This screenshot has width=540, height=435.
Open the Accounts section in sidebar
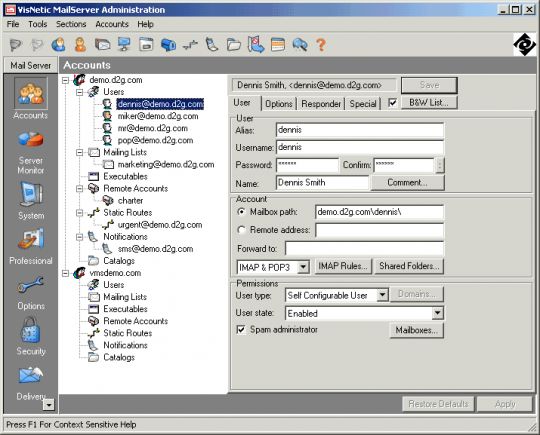tap(31, 98)
